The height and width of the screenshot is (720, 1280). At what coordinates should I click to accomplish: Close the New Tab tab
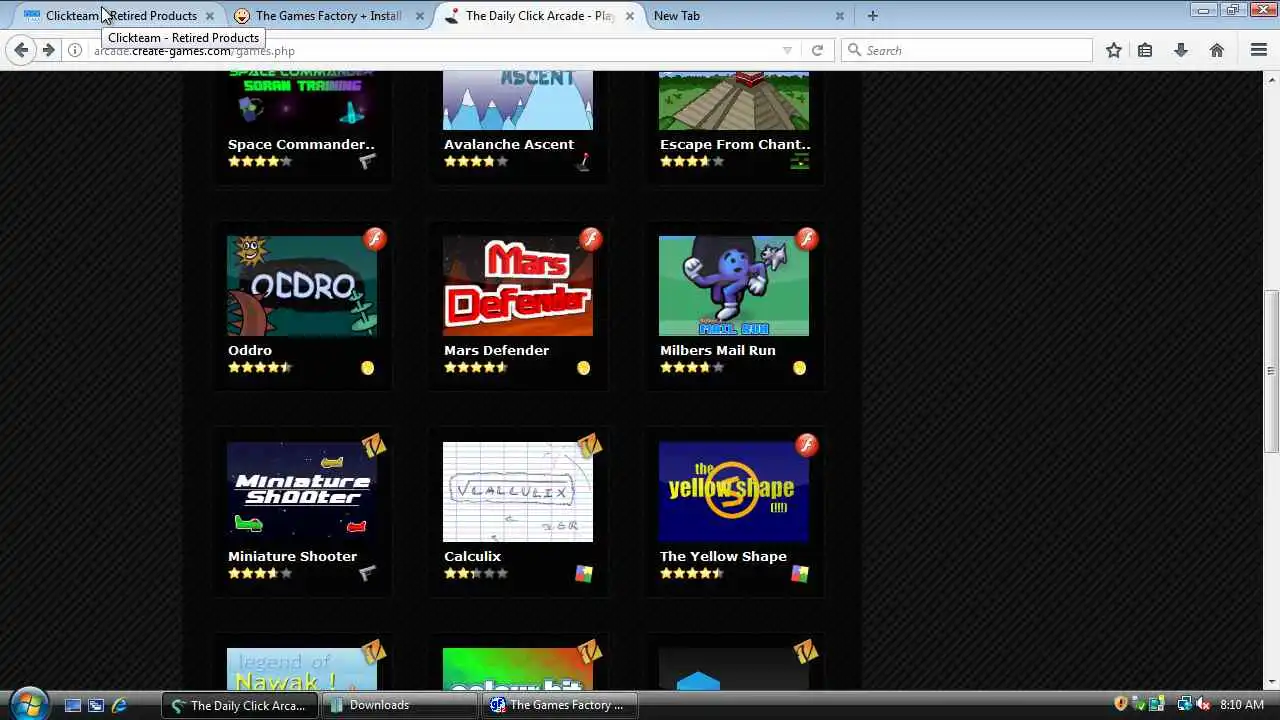pyautogui.click(x=839, y=15)
